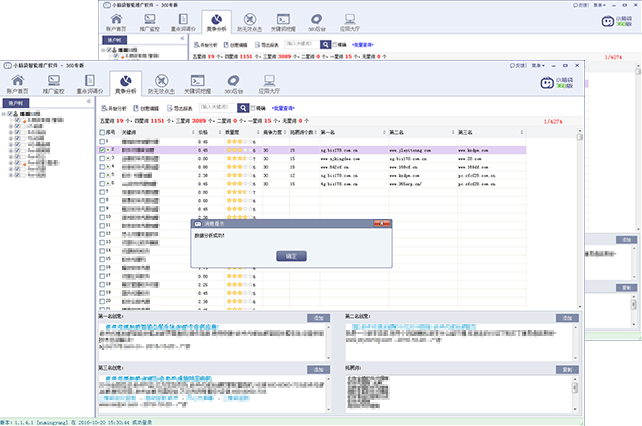Expand the root node of account tree
This screenshot has width=642, height=426.
4,116
